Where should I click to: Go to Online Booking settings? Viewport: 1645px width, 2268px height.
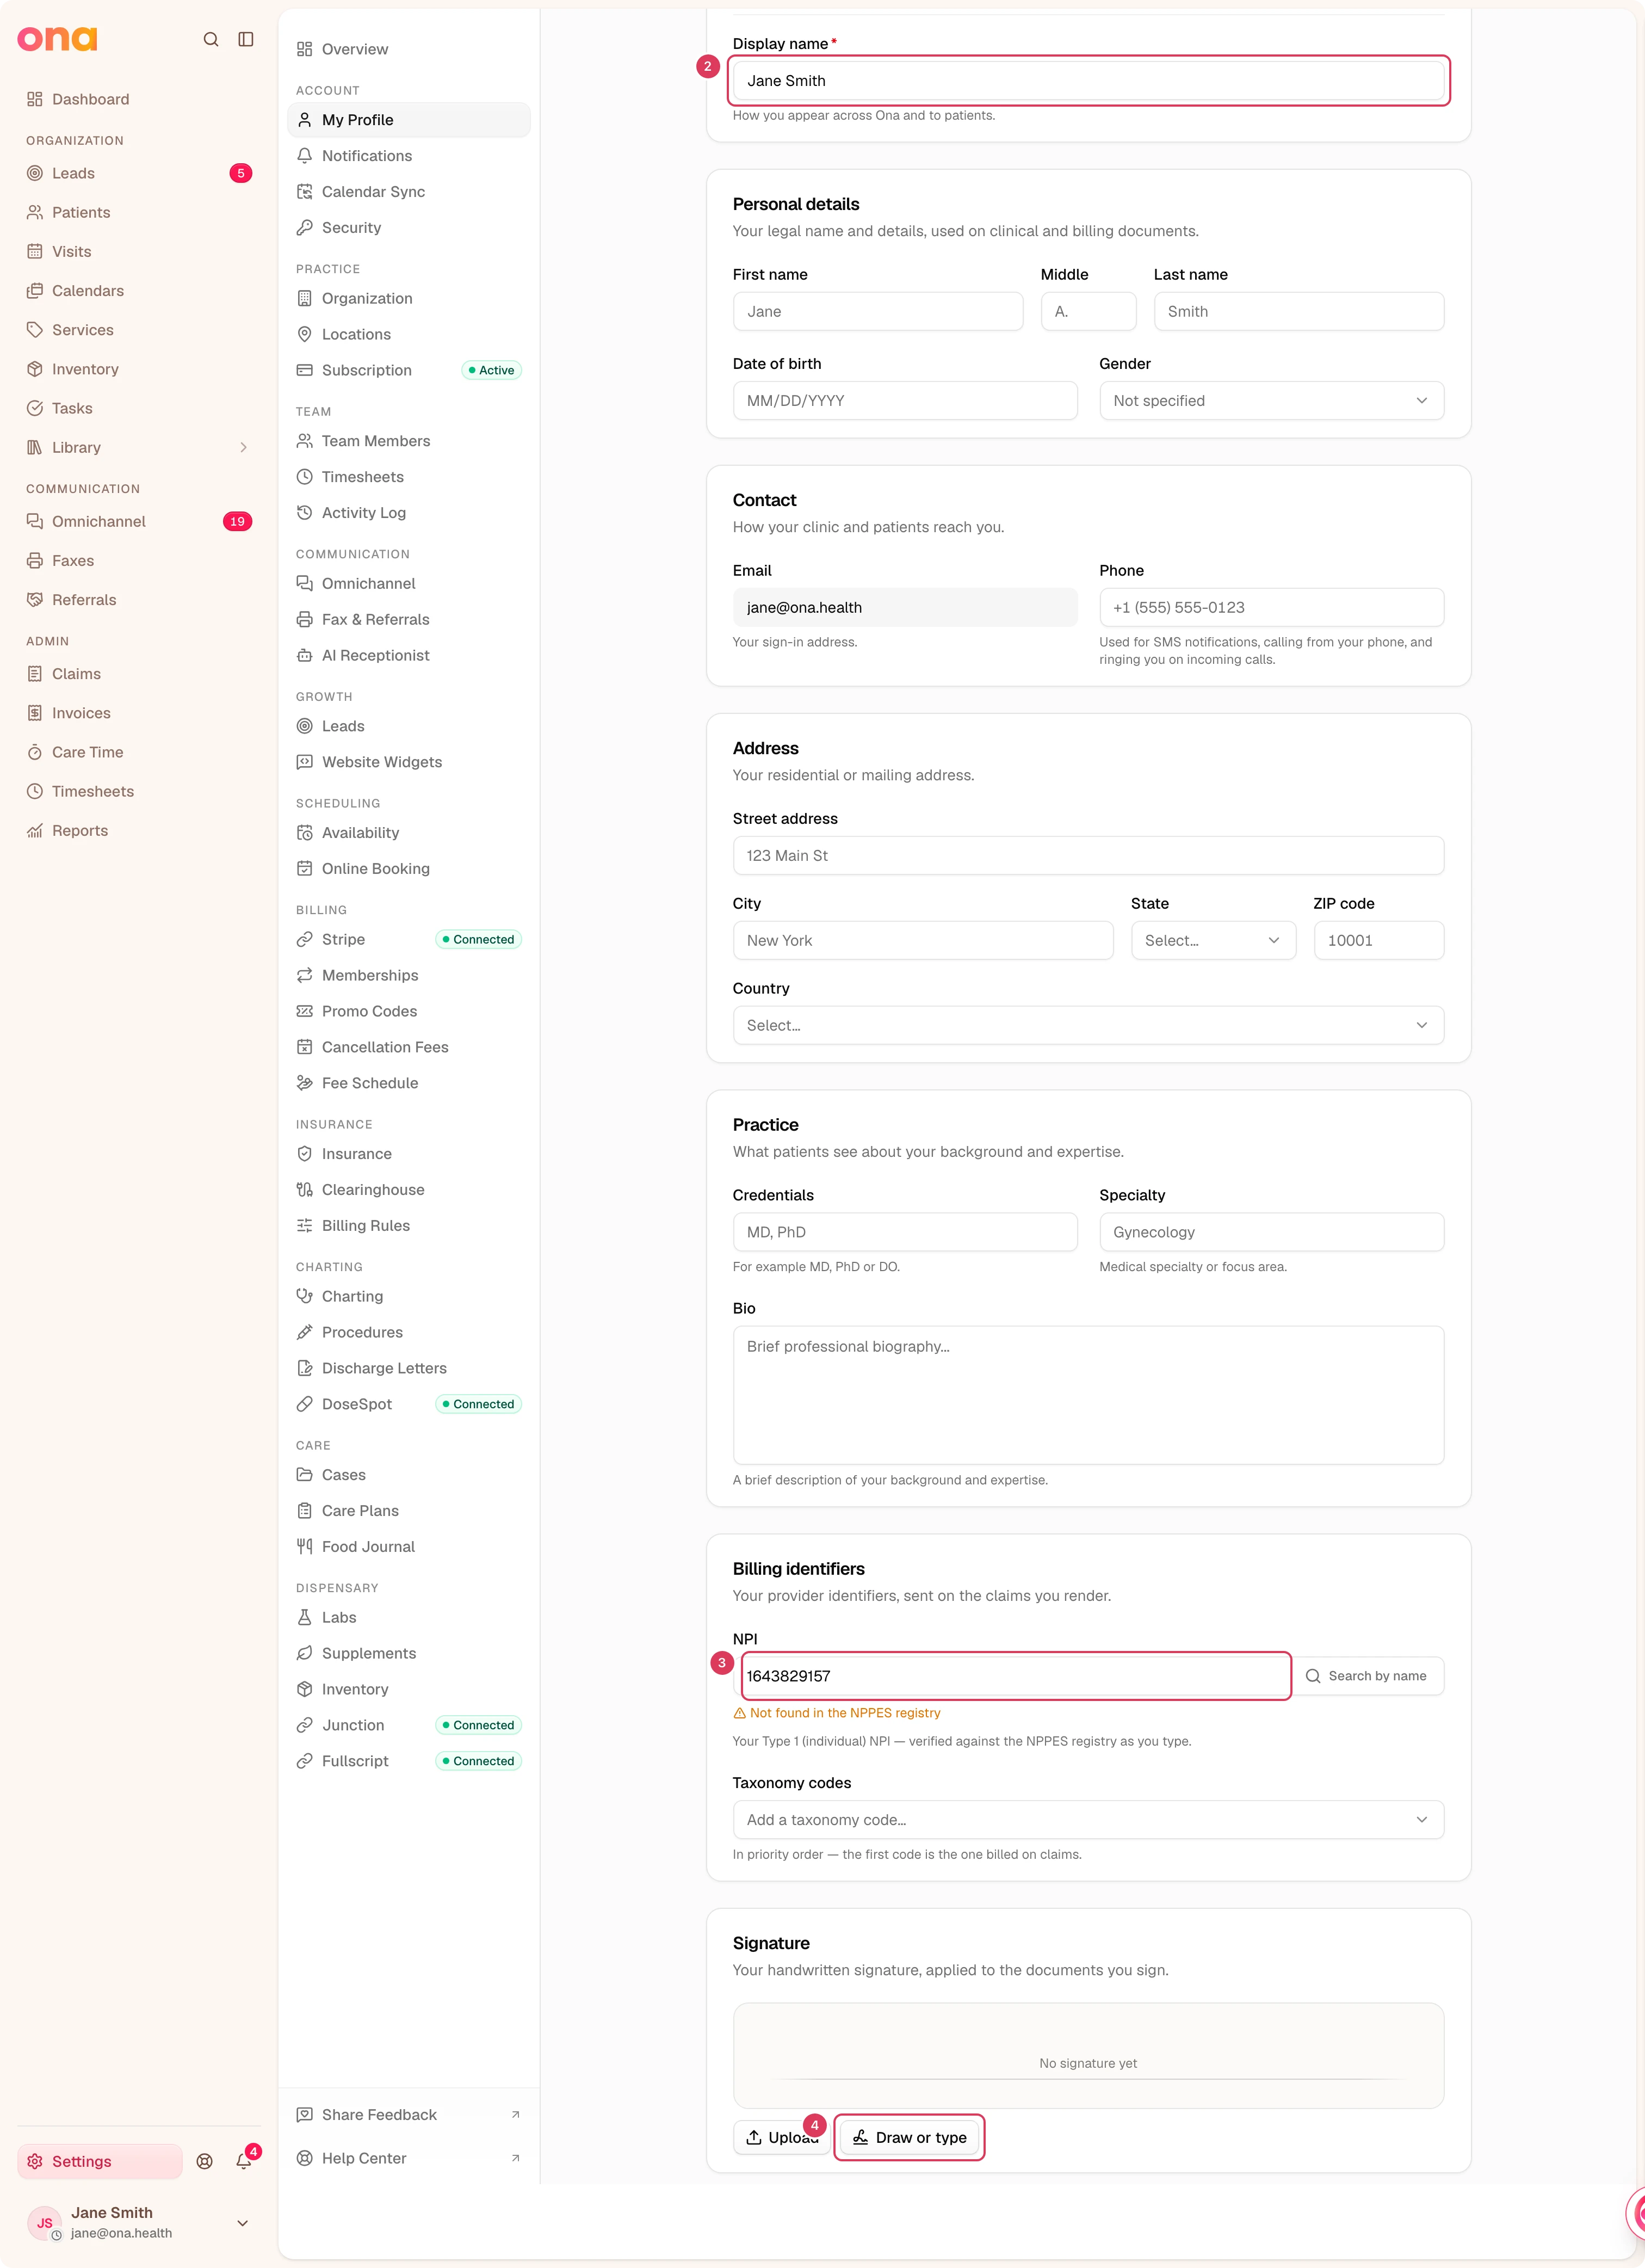tap(409, 868)
